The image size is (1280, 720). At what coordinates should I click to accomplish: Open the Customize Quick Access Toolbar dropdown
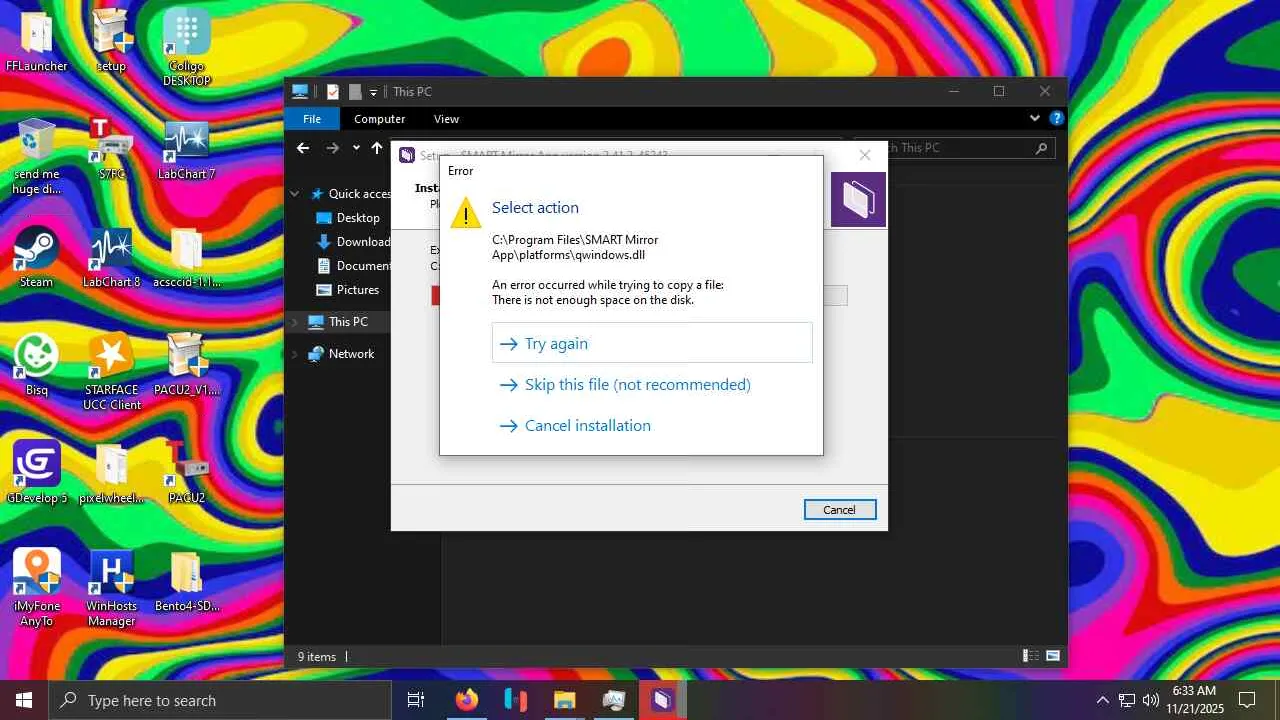pos(373,92)
